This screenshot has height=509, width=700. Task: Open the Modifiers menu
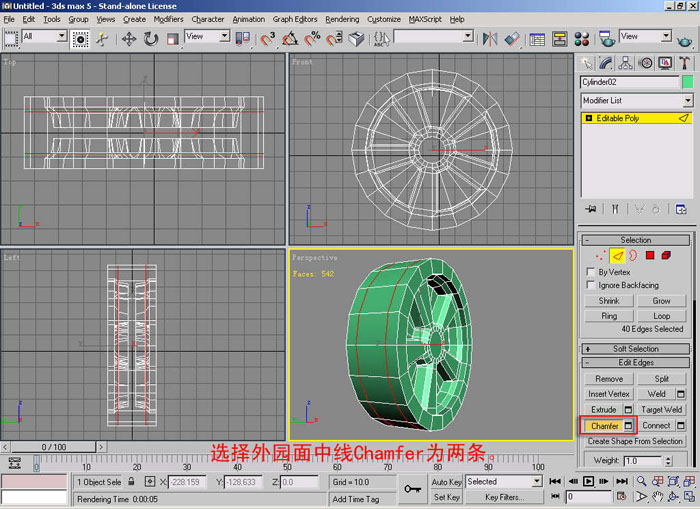click(168, 19)
